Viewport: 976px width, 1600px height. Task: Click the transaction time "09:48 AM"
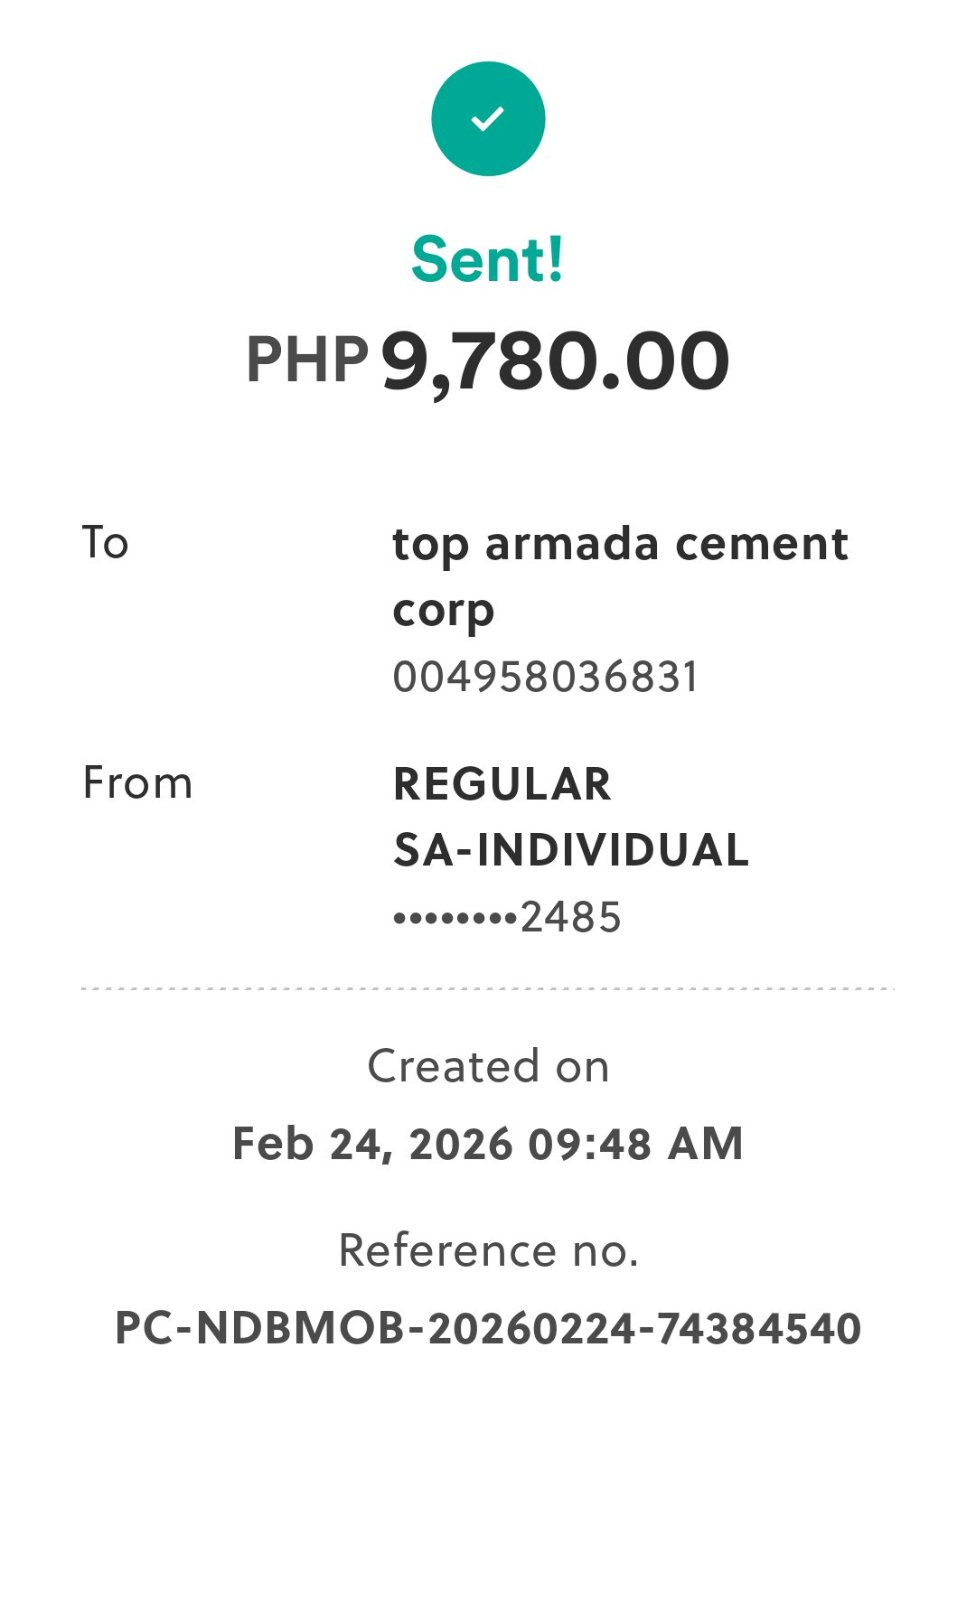coord(636,1144)
